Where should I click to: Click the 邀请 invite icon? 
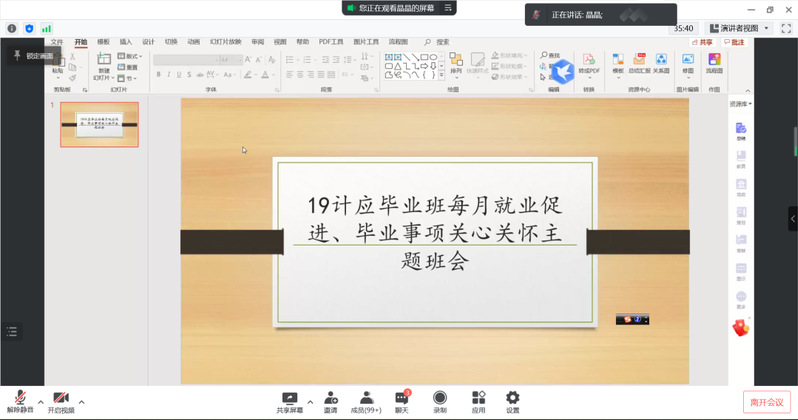330,398
